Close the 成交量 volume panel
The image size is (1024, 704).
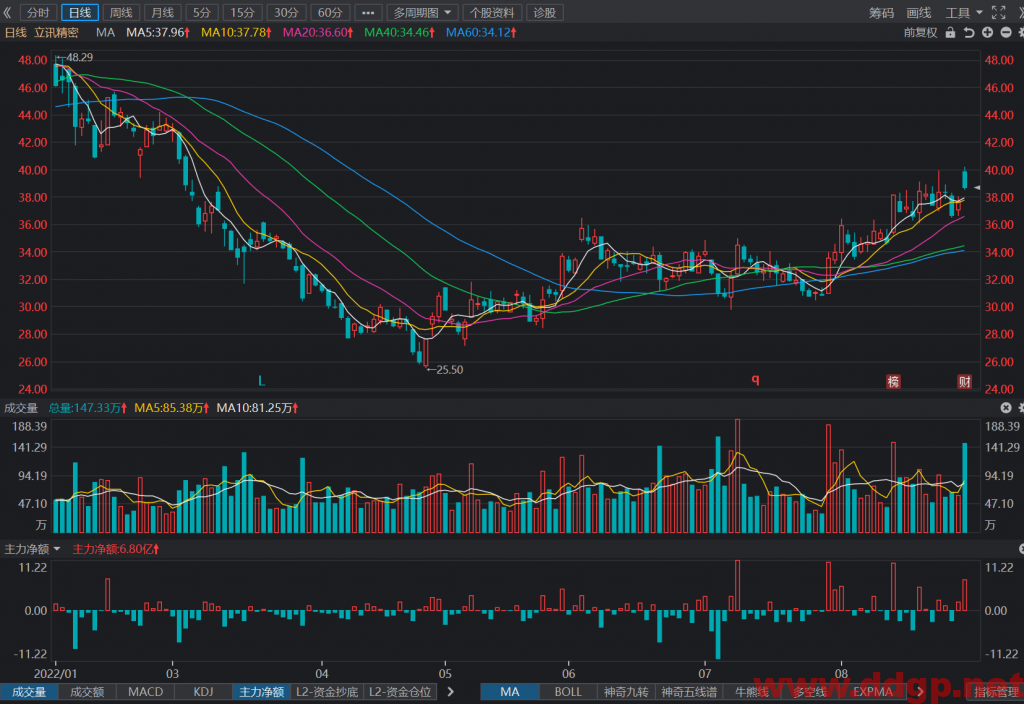tap(1006, 408)
